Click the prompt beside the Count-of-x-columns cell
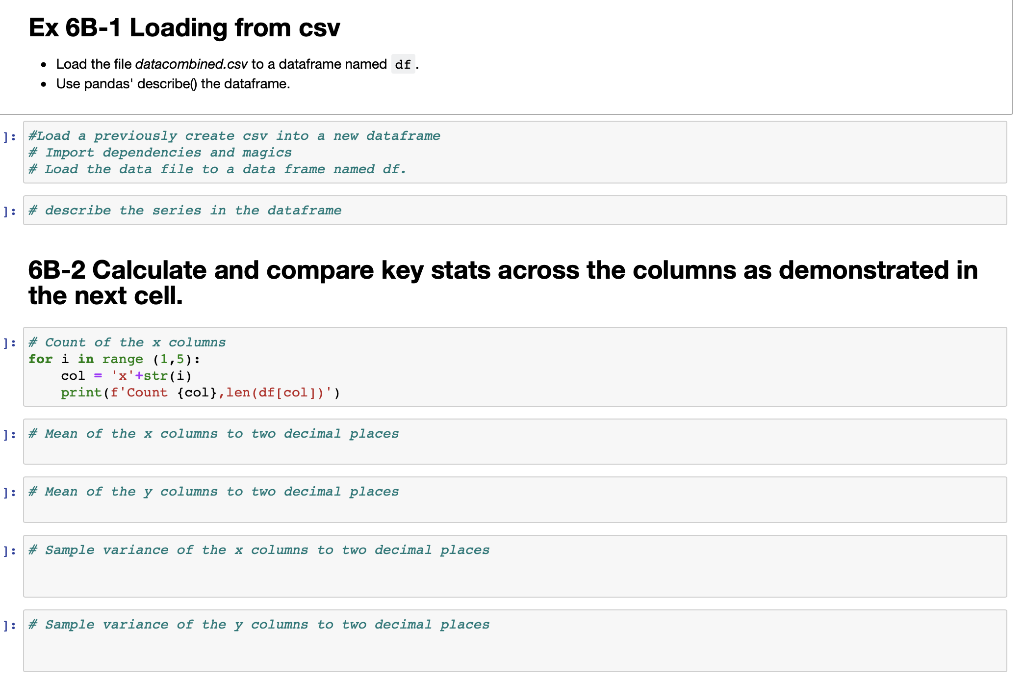Image resolution: width=1024 pixels, height=683 pixels. pyautogui.click(x=10, y=343)
